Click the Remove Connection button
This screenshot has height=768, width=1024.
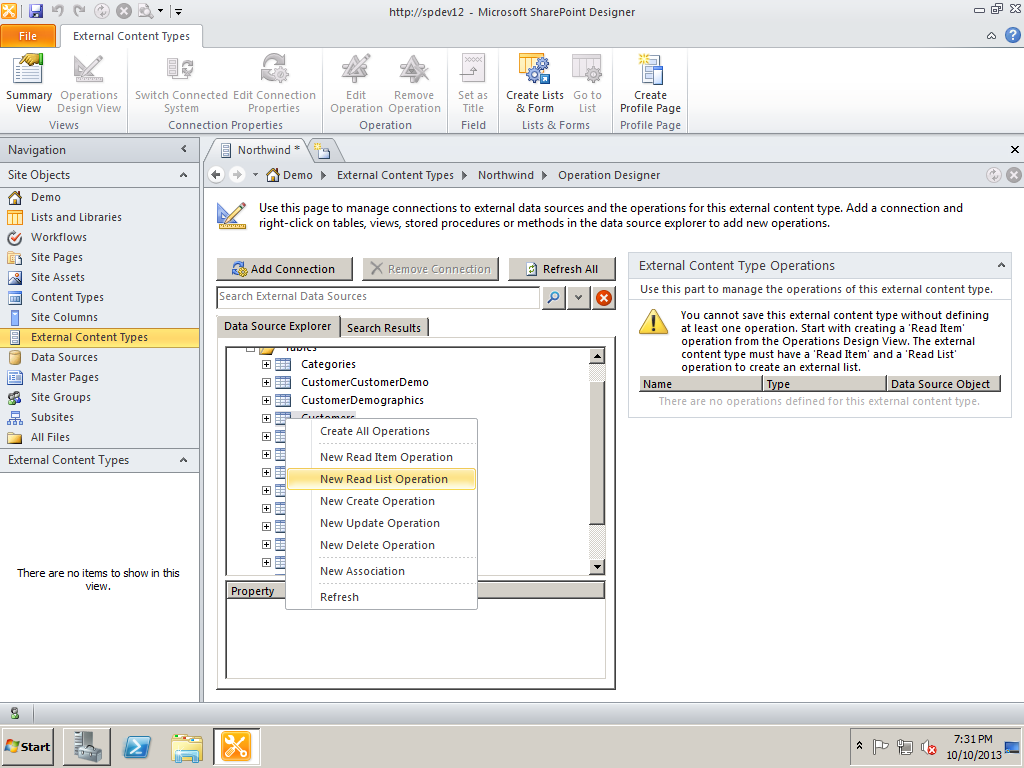pyautogui.click(x=430, y=269)
